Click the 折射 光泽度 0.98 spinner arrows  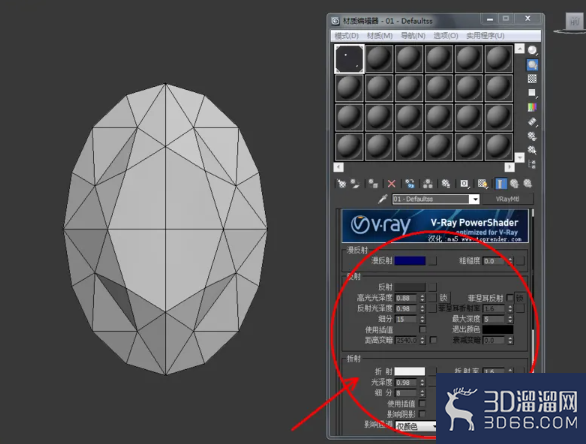[x=422, y=382]
